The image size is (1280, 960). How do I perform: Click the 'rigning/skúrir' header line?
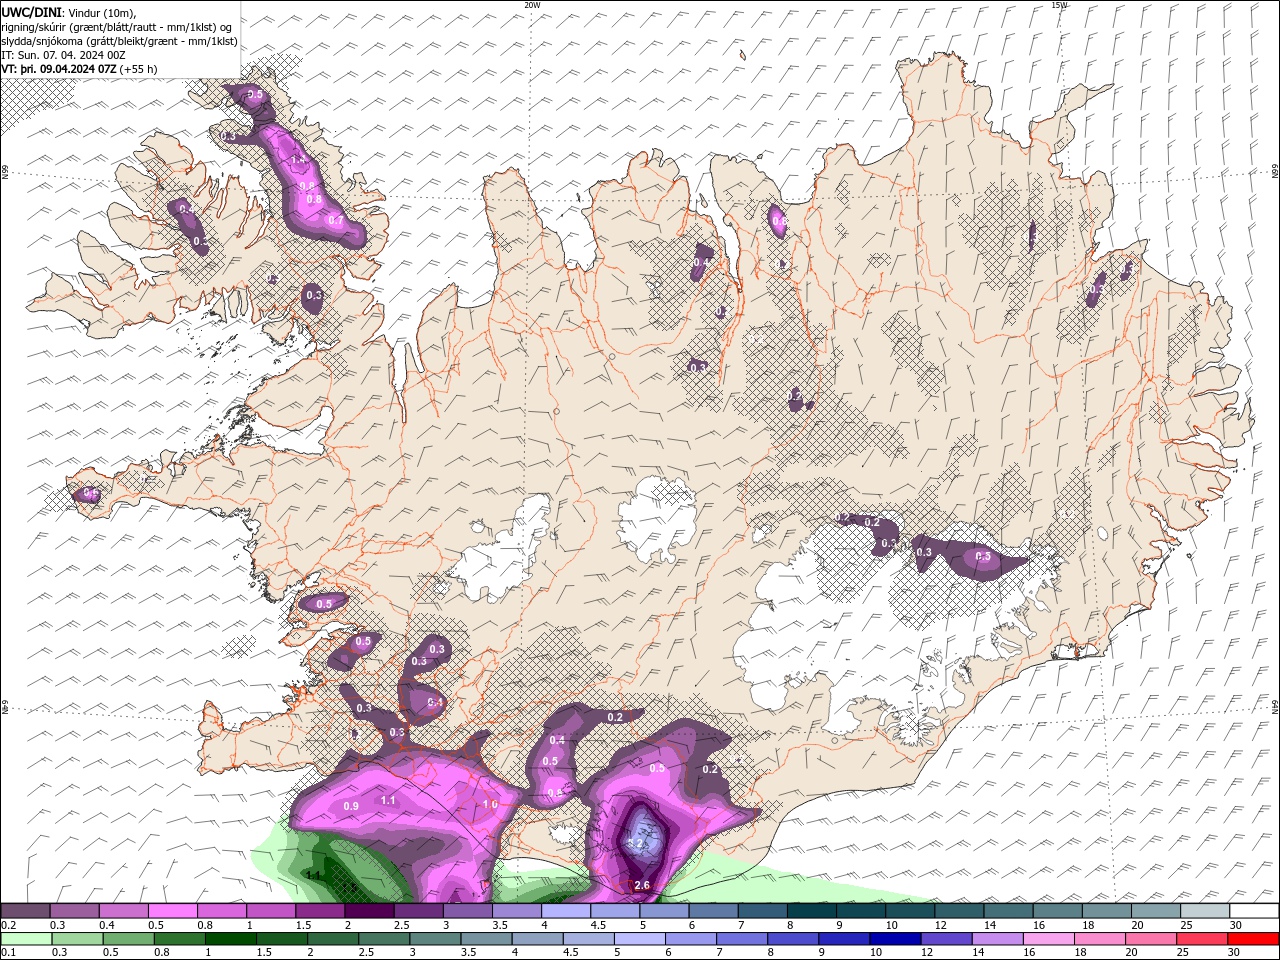117,27
